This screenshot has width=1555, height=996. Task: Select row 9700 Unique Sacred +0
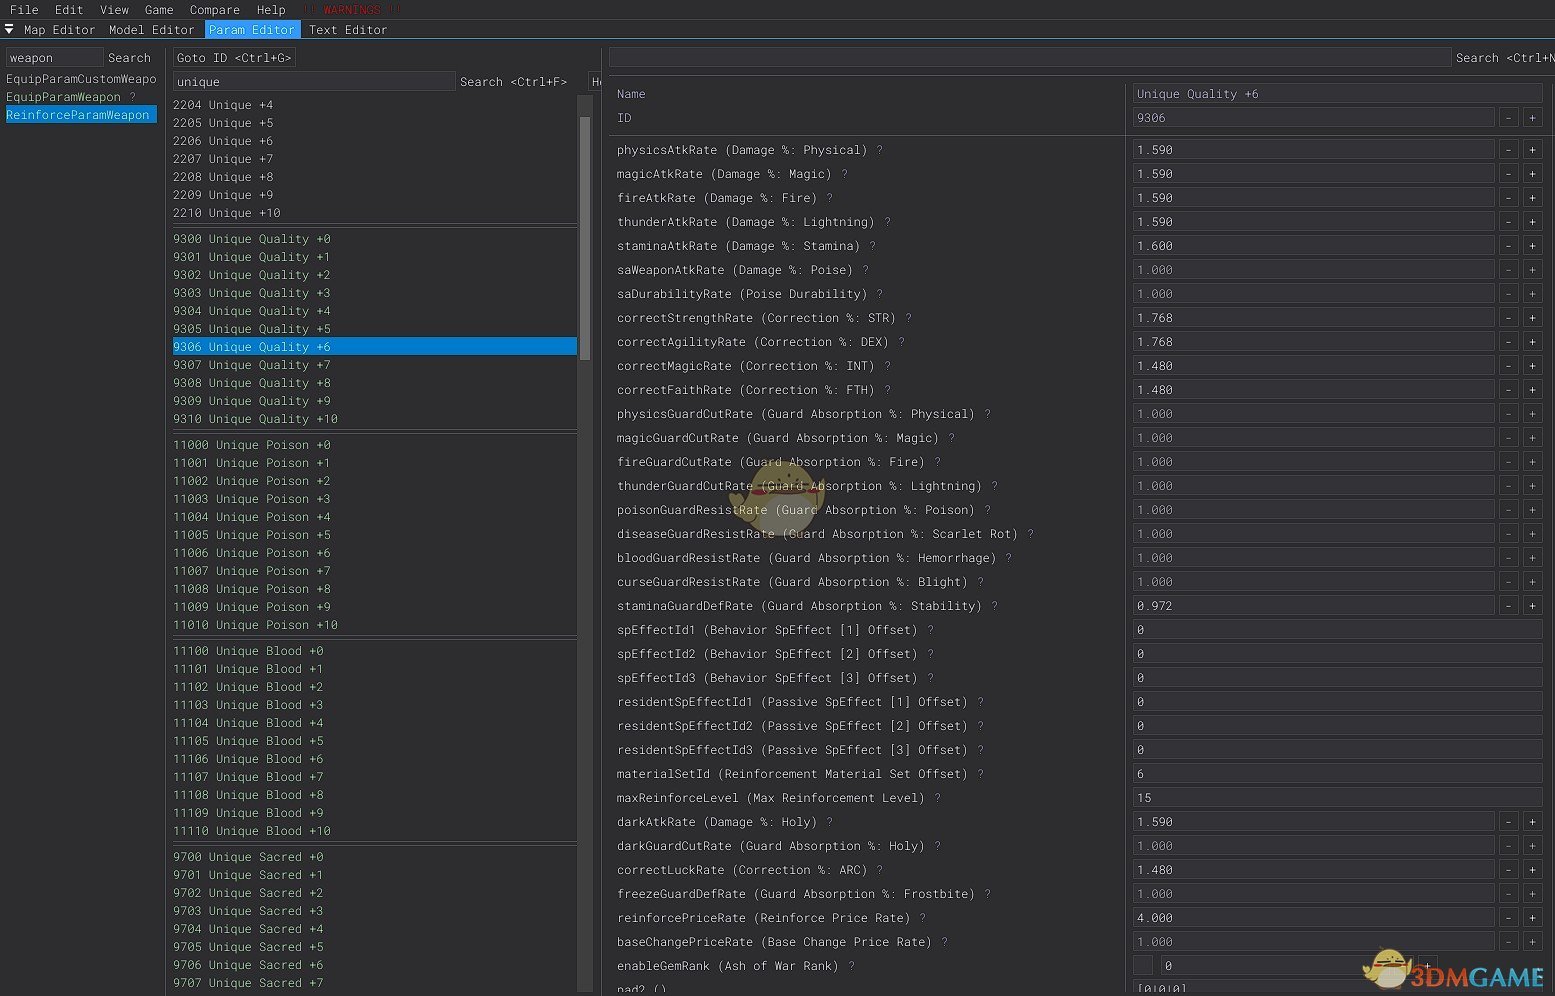[x=375, y=857]
